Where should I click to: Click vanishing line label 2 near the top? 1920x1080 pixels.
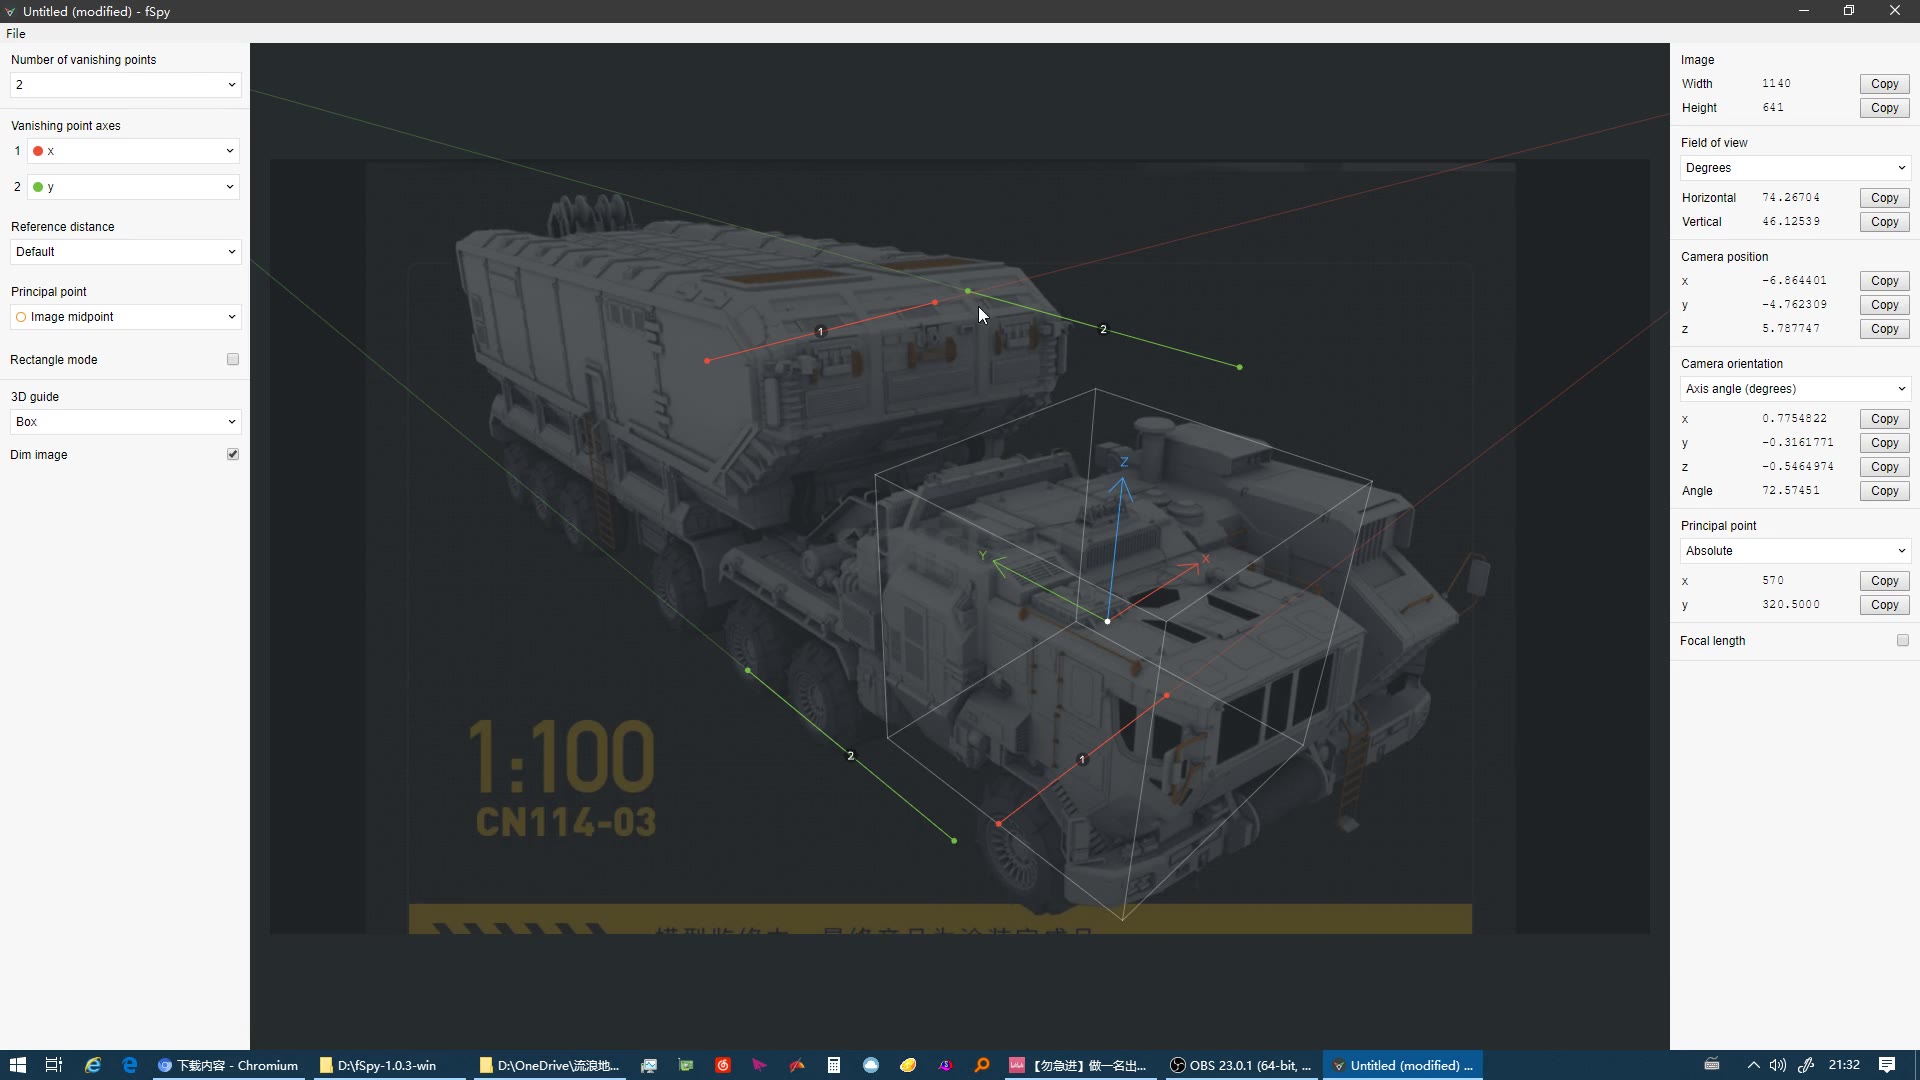pyautogui.click(x=1103, y=329)
